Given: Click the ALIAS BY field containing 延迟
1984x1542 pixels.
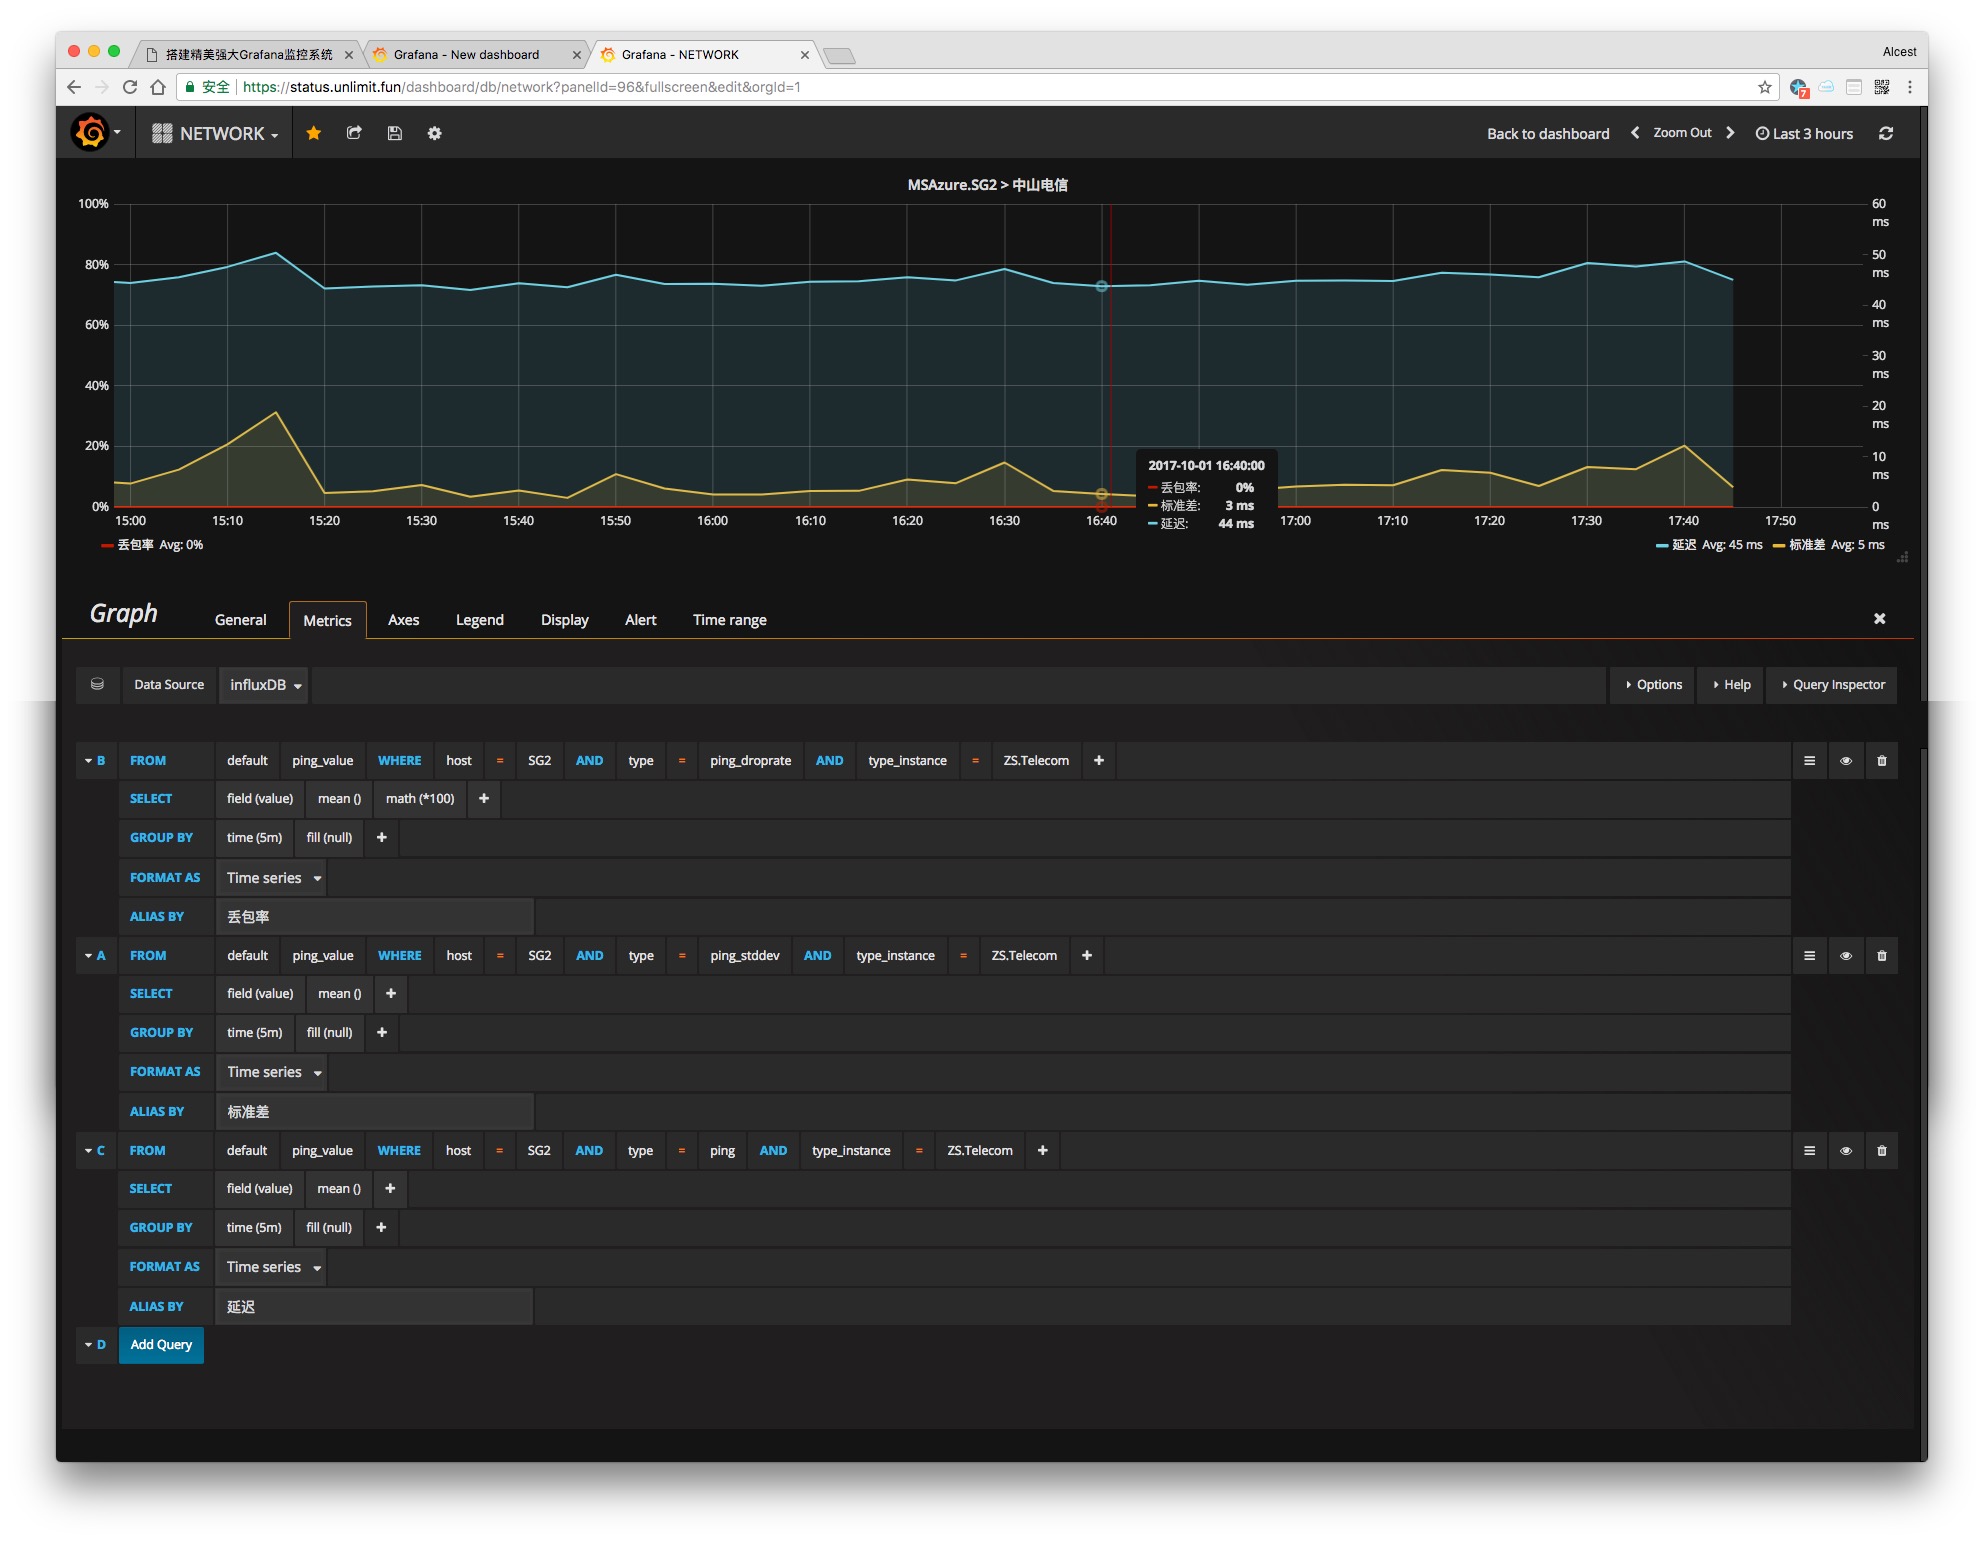Looking at the screenshot, I should click(x=375, y=1307).
